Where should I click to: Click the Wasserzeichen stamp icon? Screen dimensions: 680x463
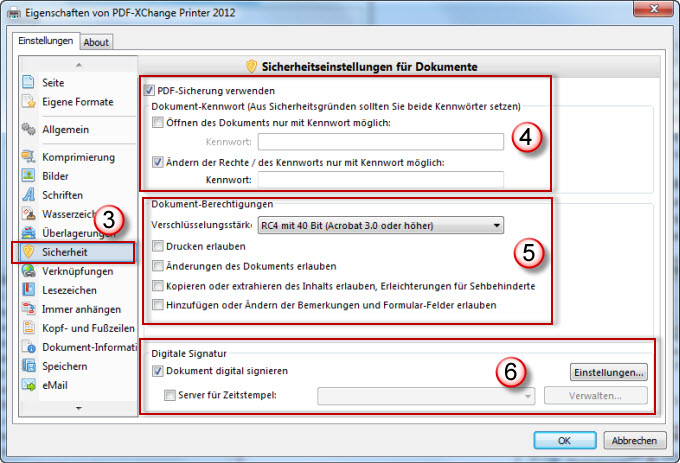(29, 214)
